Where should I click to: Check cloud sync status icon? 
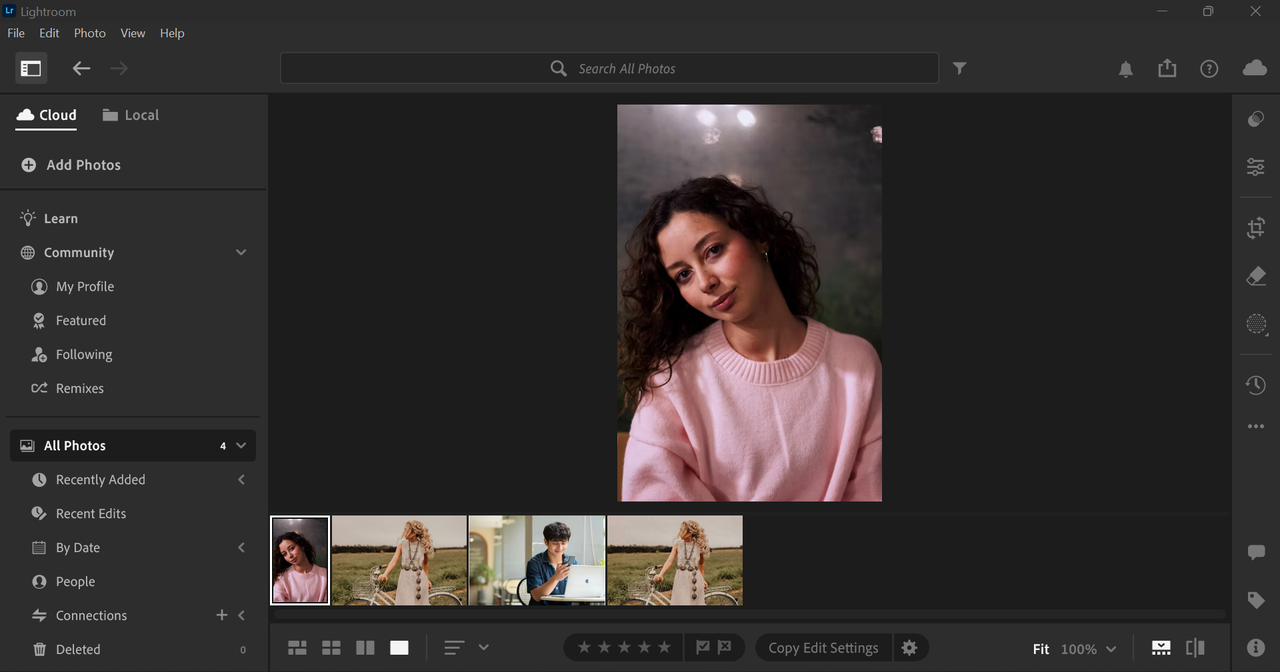[x=1255, y=68]
